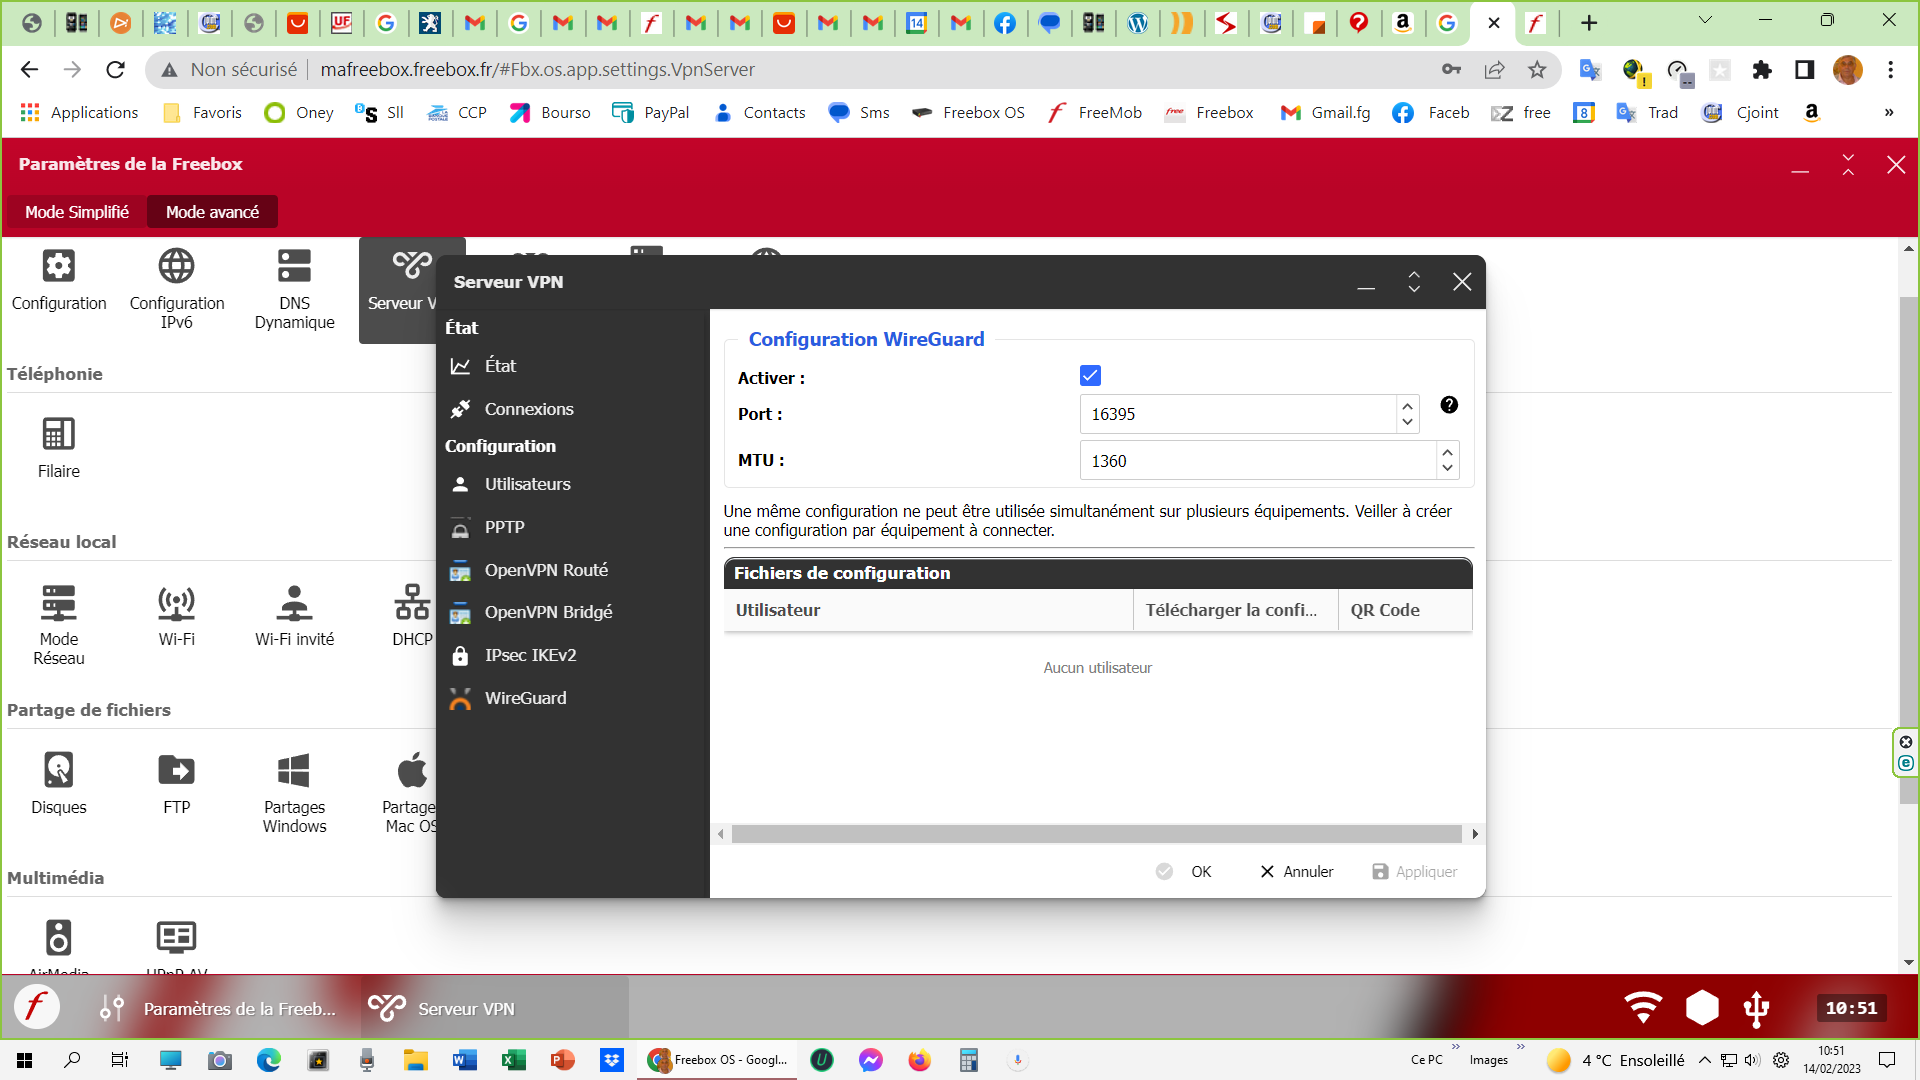The width and height of the screenshot is (1920, 1080).
Task: Open Excel from the Windows taskbar
Action: [514, 1060]
